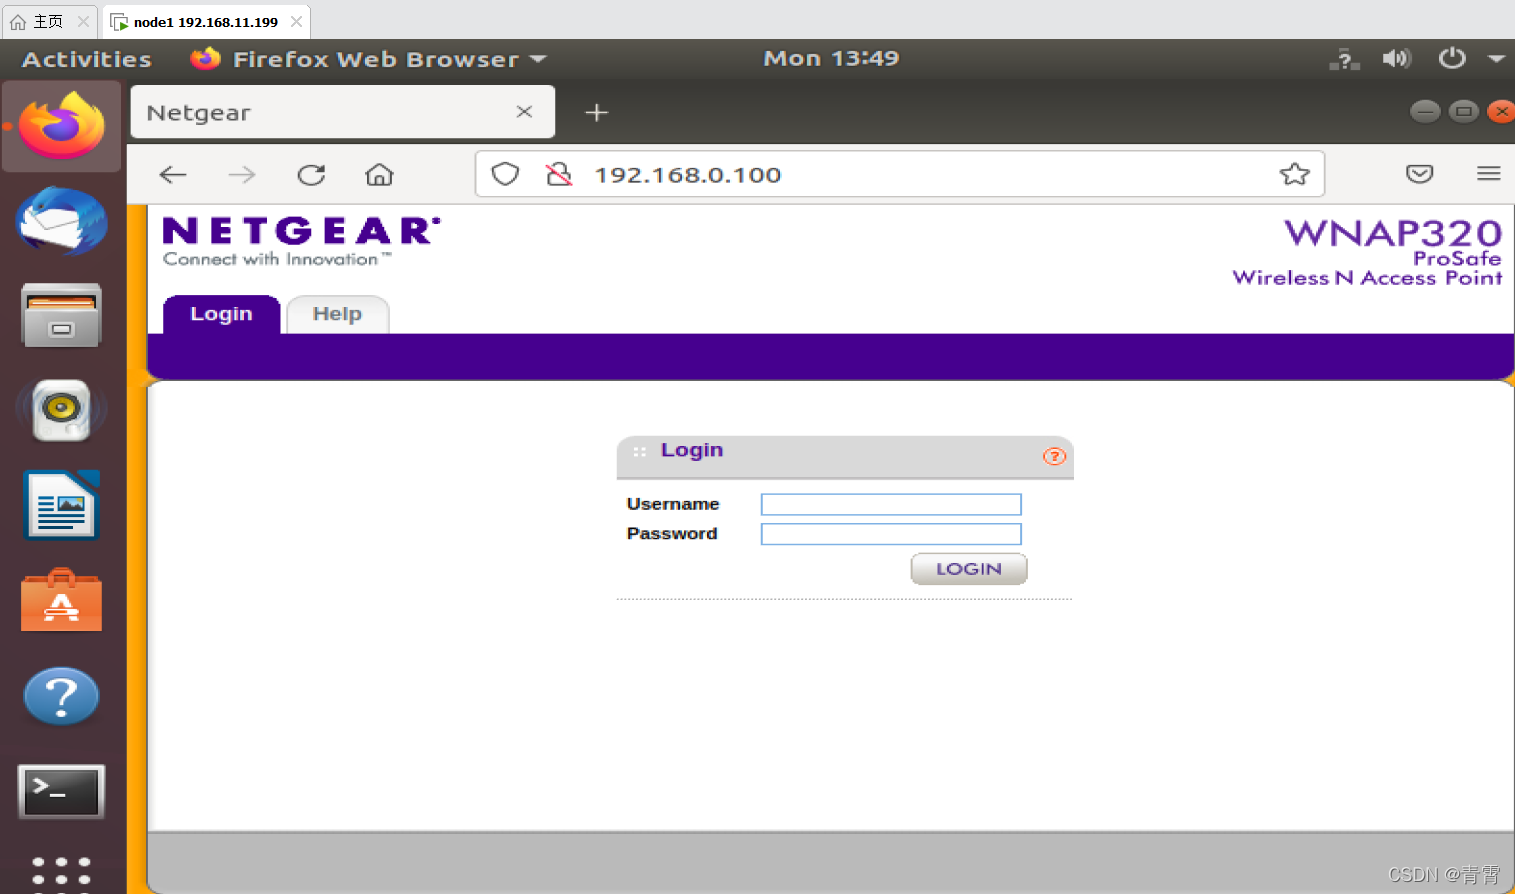This screenshot has width=1515, height=894.
Task: Click the LOGIN button
Action: 968,569
